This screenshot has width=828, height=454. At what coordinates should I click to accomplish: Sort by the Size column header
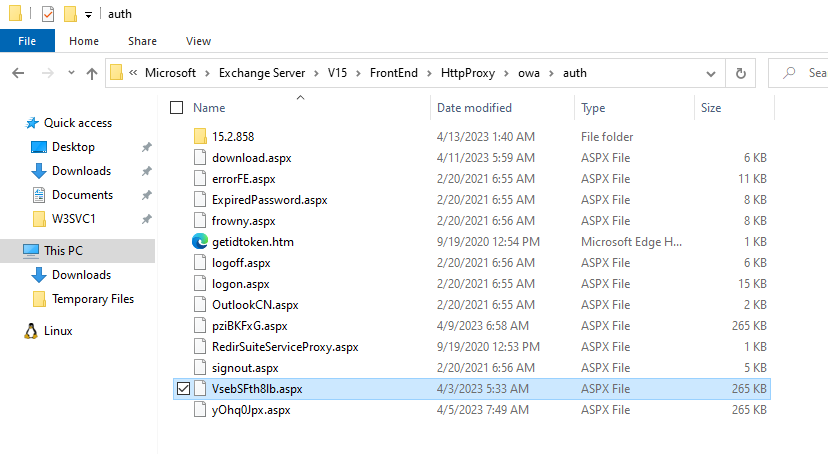tap(711, 108)
